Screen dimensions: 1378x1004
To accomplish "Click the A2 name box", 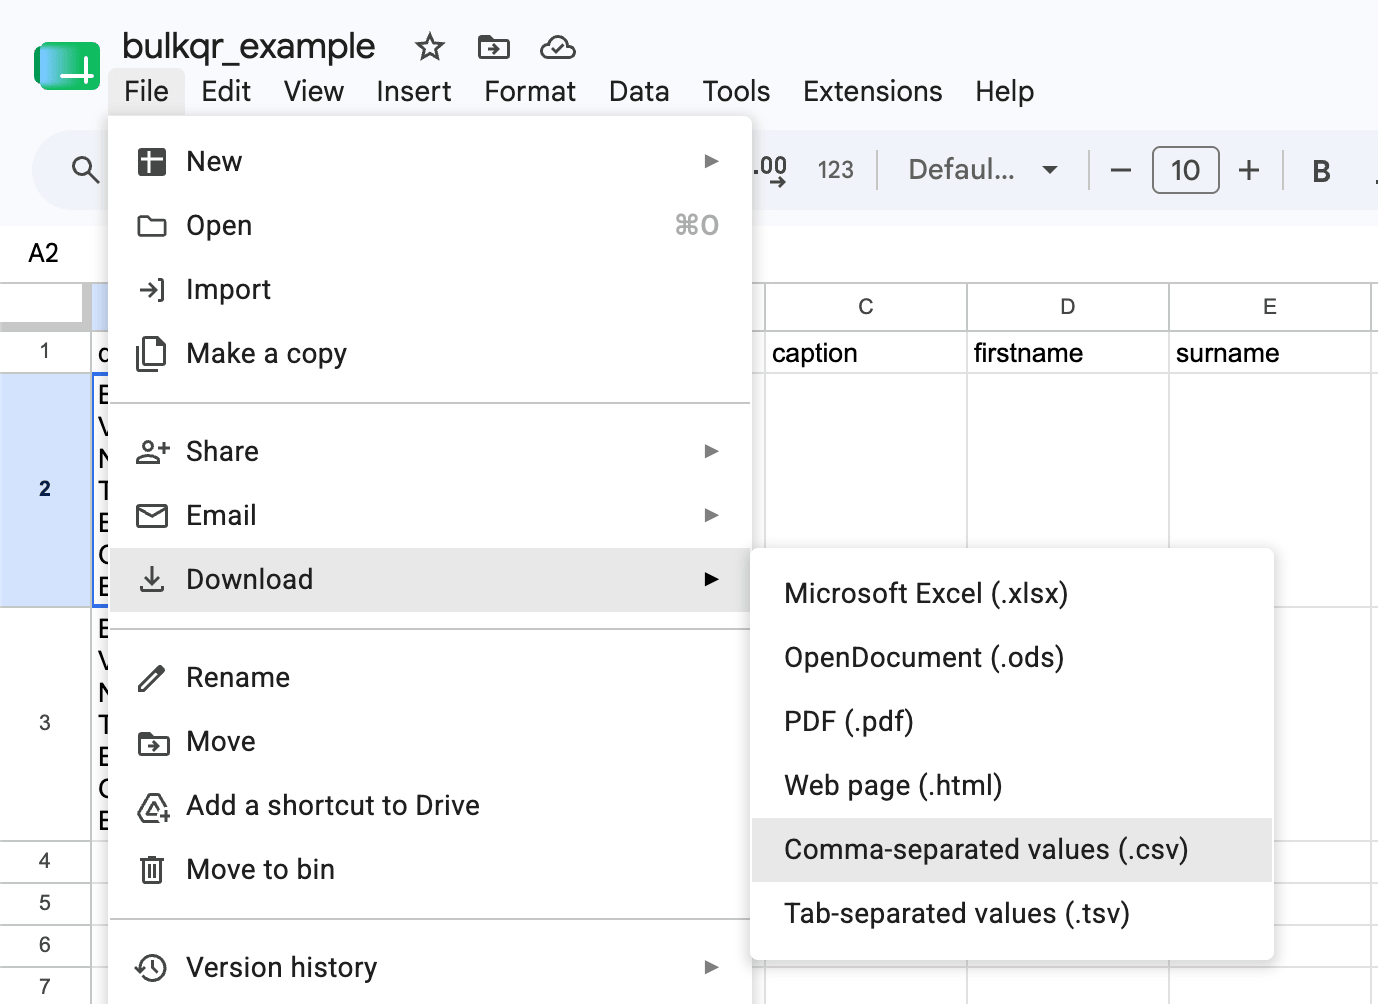I will 44,253.
